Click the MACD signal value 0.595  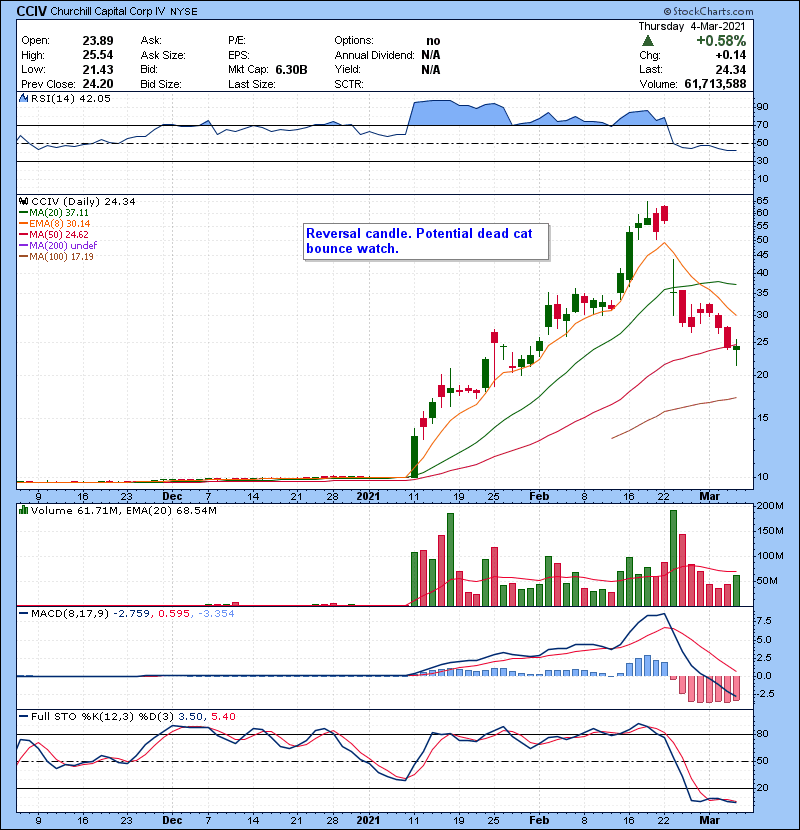pyautogui.click(x=174, y=614)
